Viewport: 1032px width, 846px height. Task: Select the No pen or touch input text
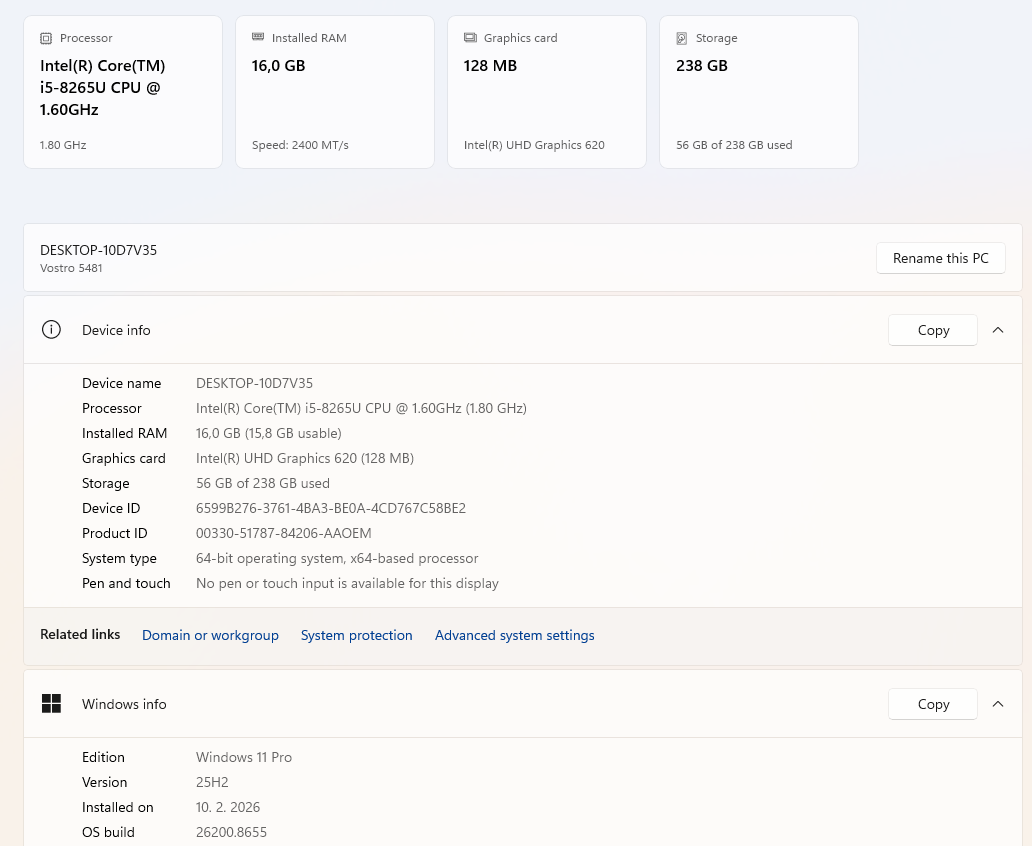(348, 583)
